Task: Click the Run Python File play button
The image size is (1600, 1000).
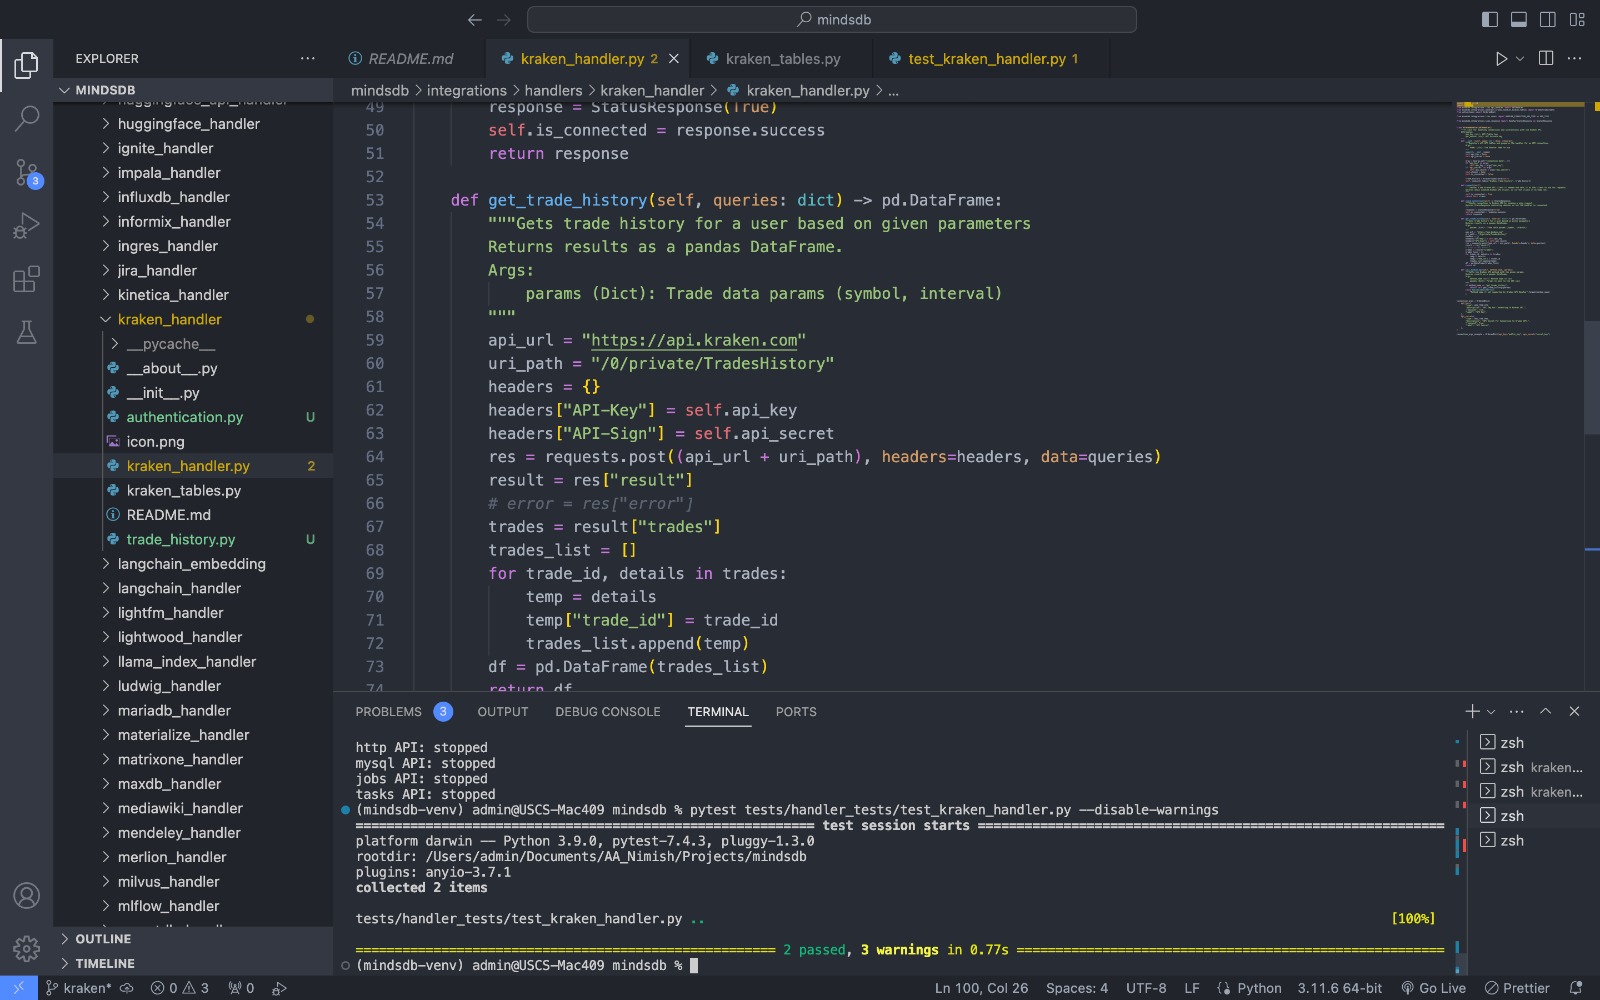Action: pyautogui.click(x=1501, y=59)
